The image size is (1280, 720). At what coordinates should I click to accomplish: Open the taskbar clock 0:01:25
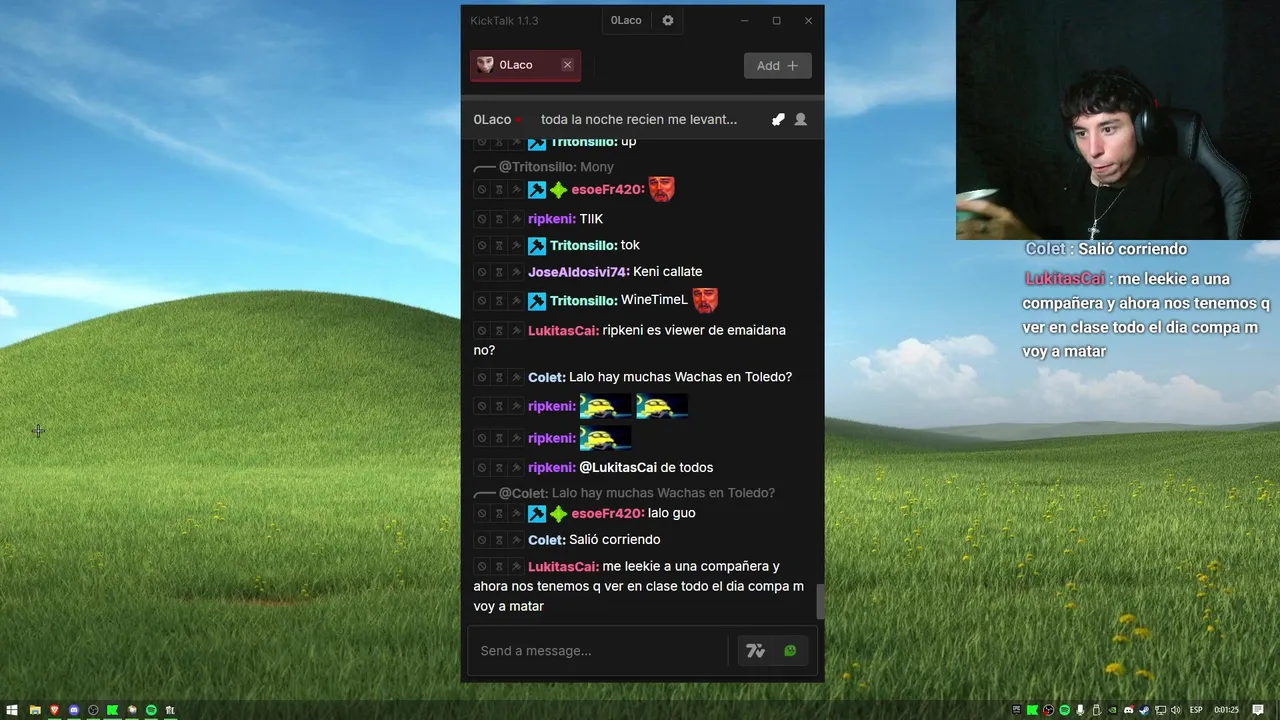[1226, 710]
